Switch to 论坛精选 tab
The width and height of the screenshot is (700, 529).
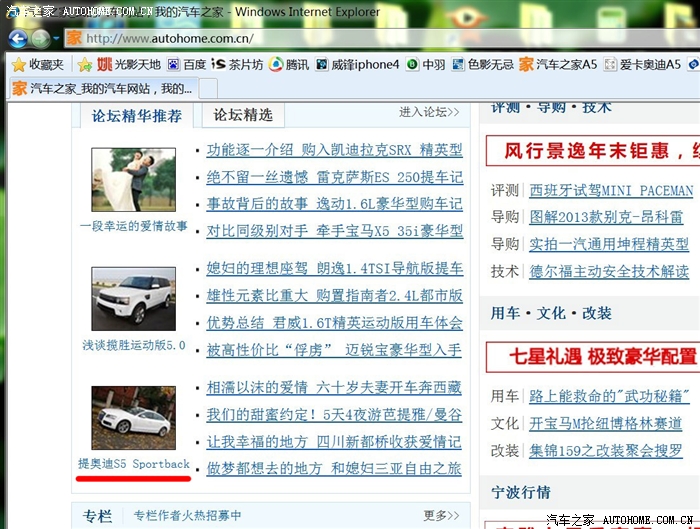[x=243, y=115]
